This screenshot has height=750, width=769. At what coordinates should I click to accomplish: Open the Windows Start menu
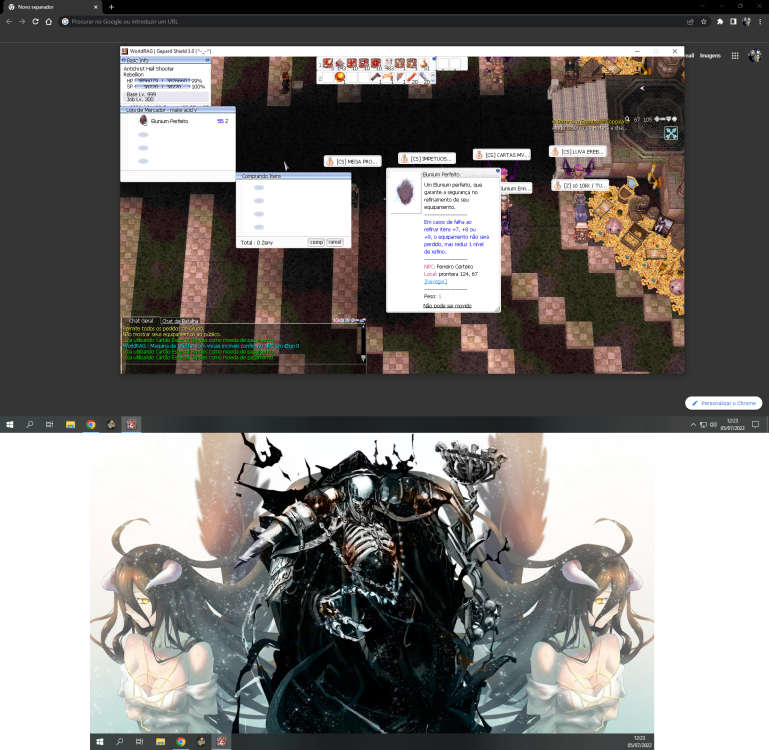[x=9, y=424]
